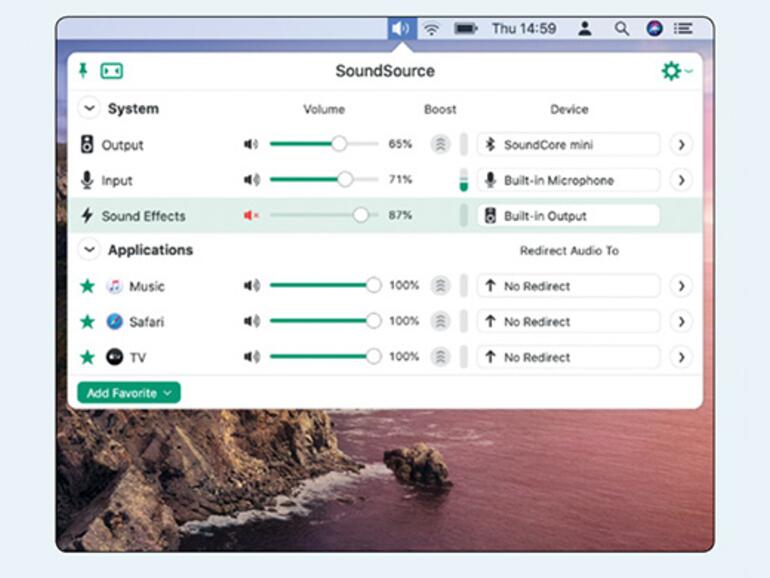Open Spotlight search
Screen dimensions: 770x578
click(622, 29)
